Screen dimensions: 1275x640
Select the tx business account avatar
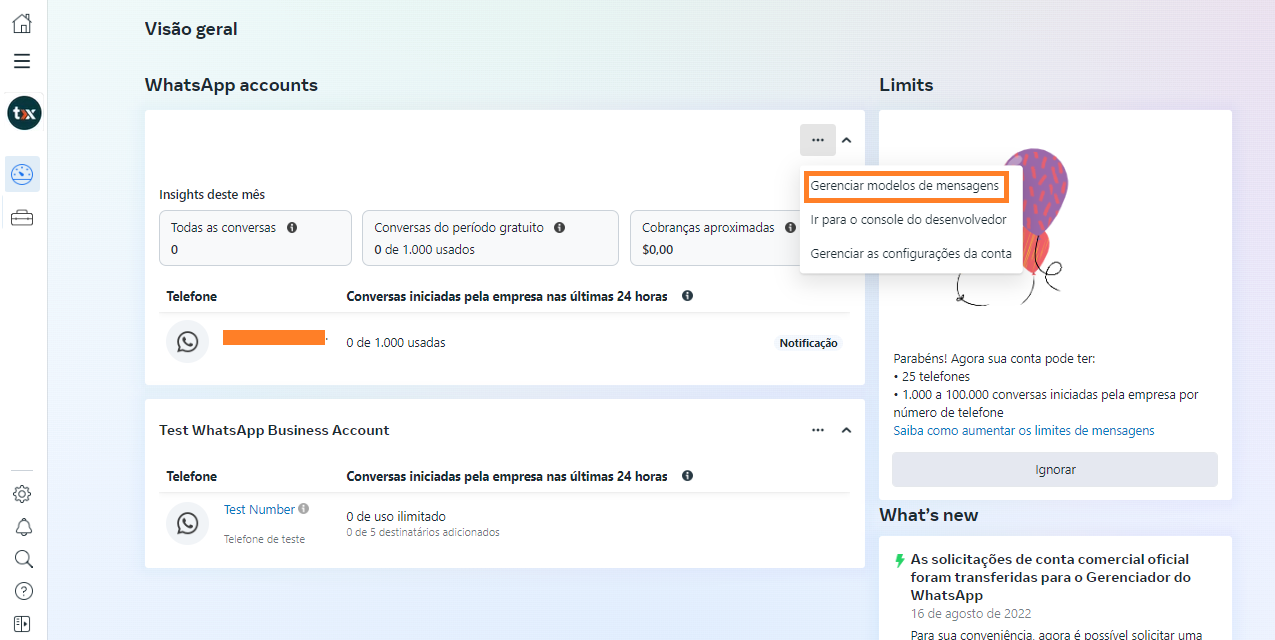click(x=24, y=113)
